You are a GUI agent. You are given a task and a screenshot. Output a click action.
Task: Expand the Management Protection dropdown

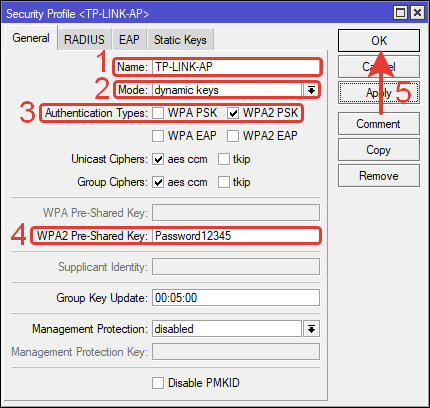[x=311, y=329]
